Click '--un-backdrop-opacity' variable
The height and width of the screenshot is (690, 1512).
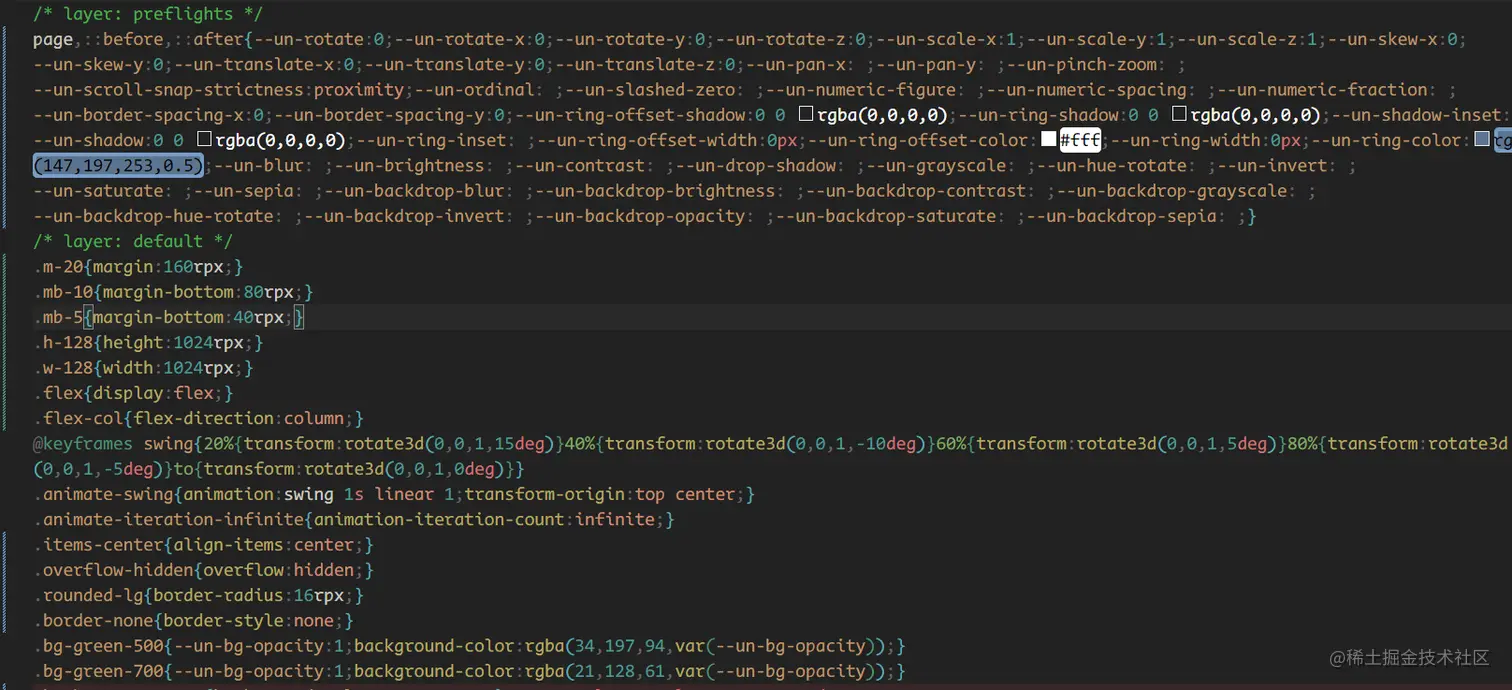tap(641, 216)
